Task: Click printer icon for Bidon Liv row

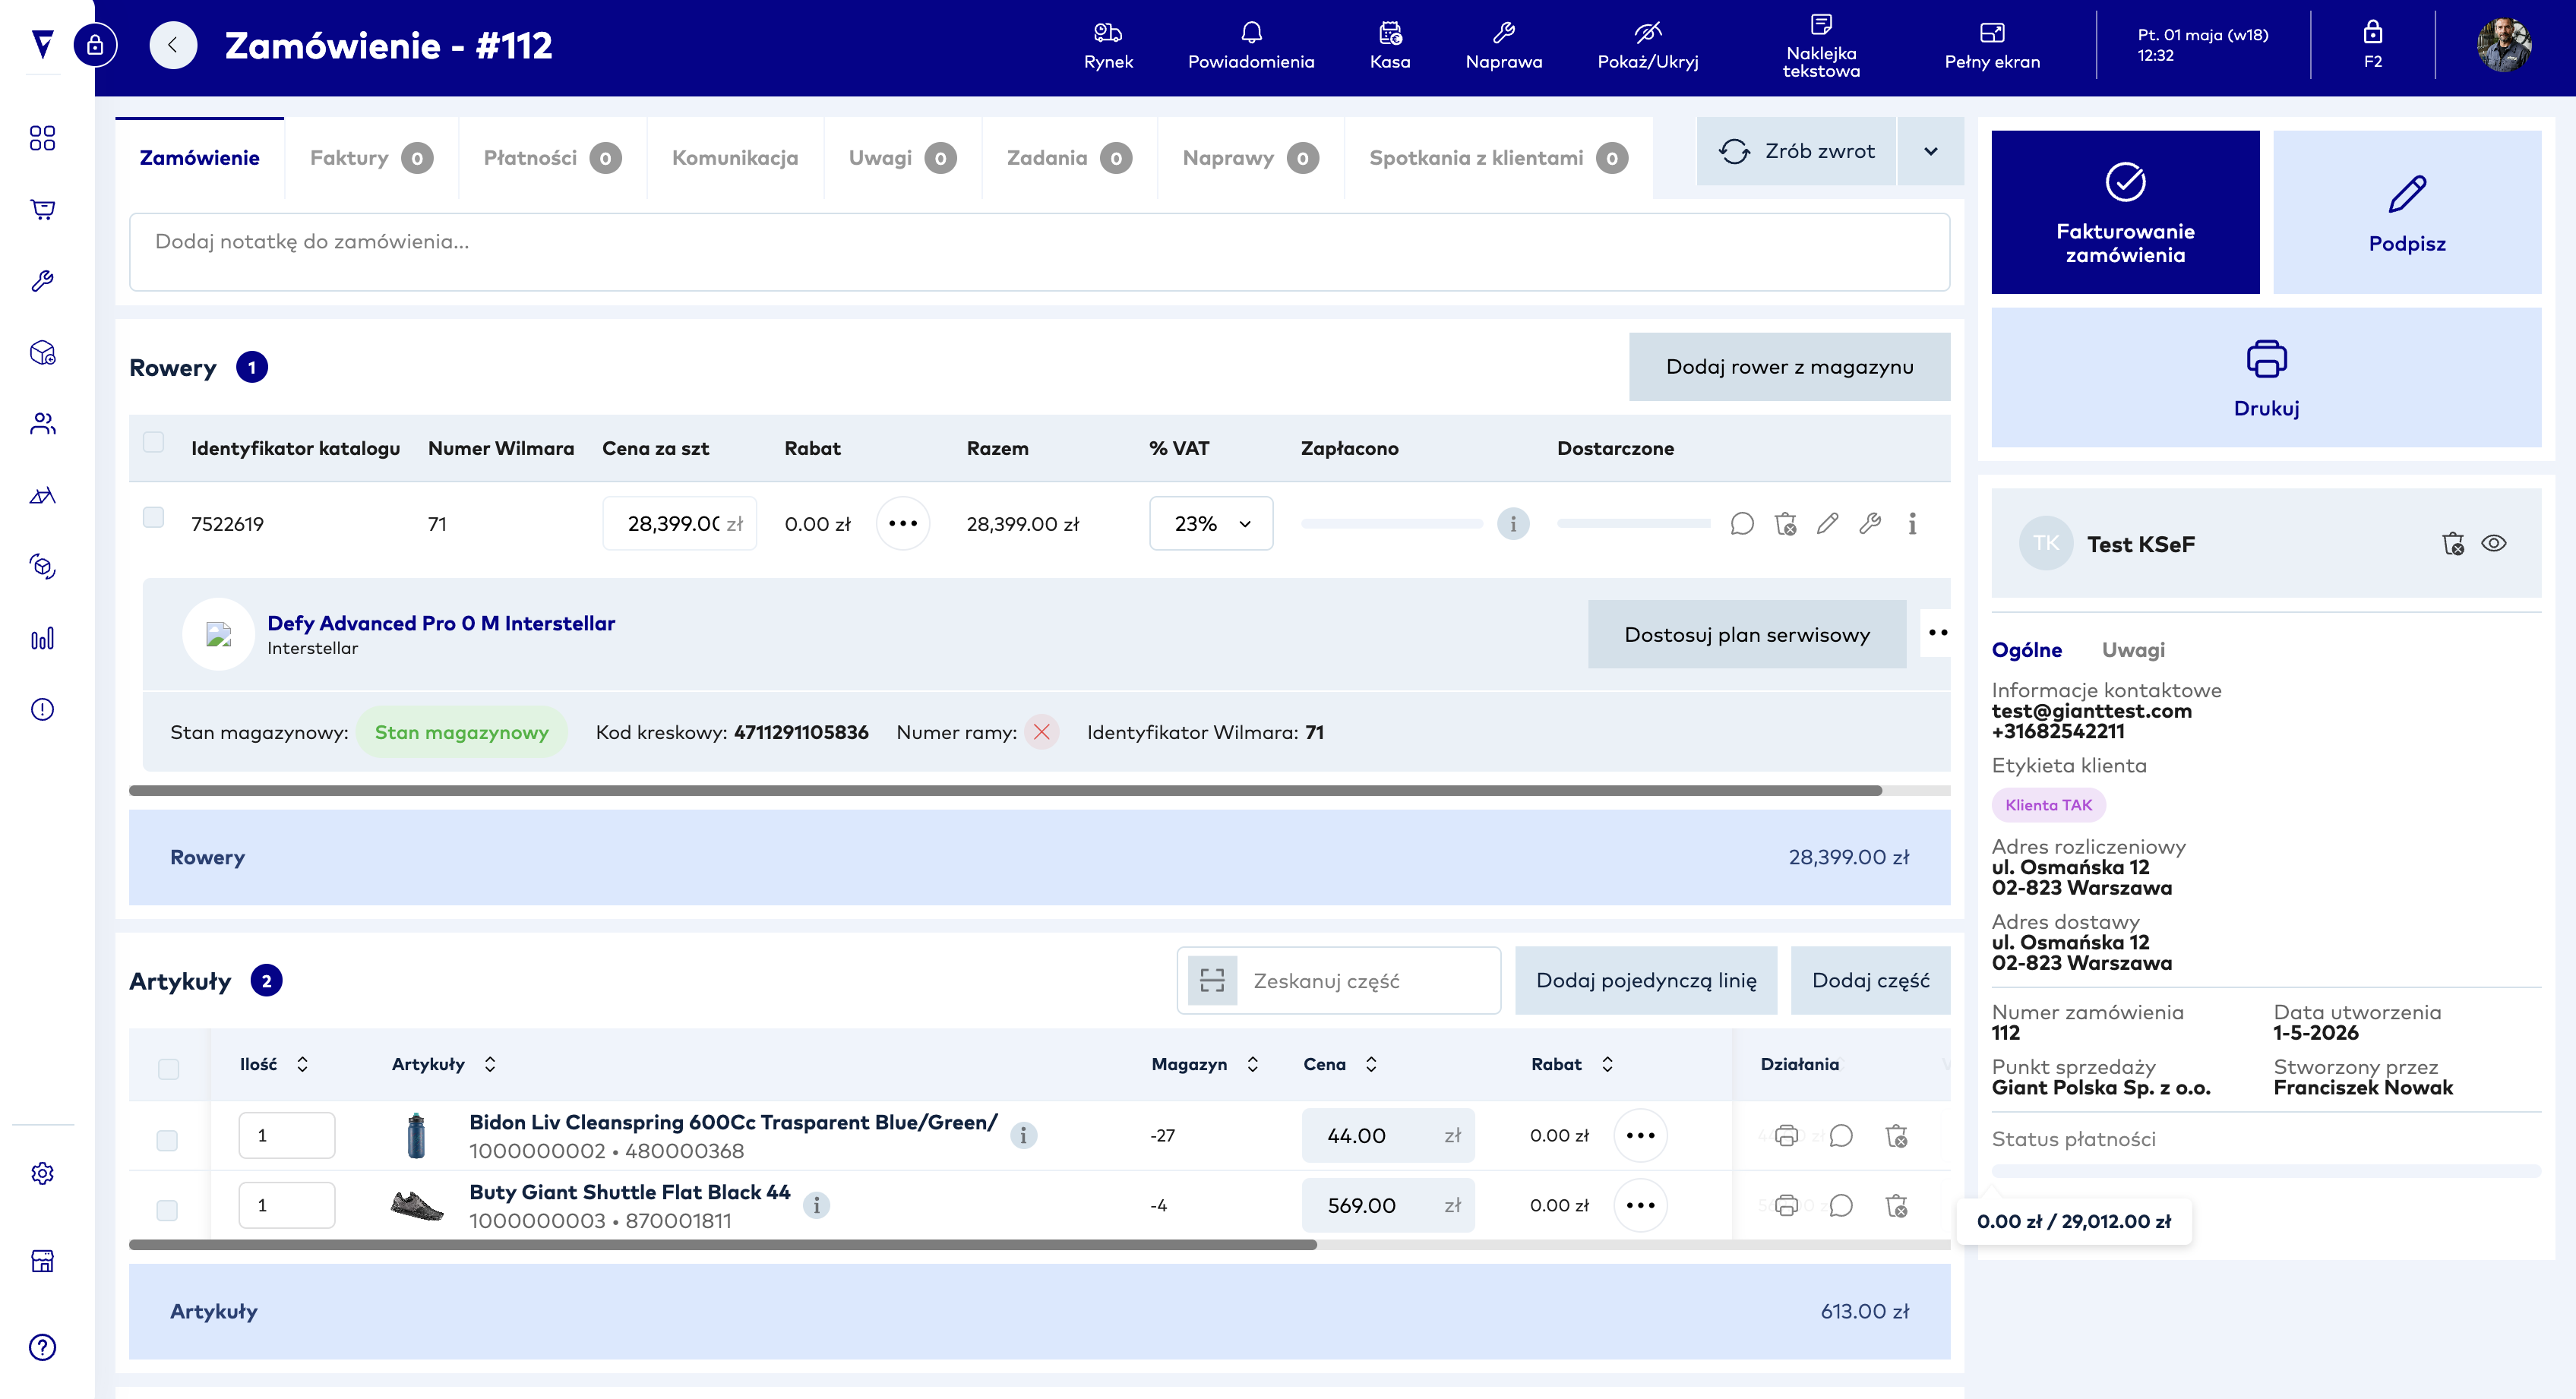Action: (x=1786, y=1135)
